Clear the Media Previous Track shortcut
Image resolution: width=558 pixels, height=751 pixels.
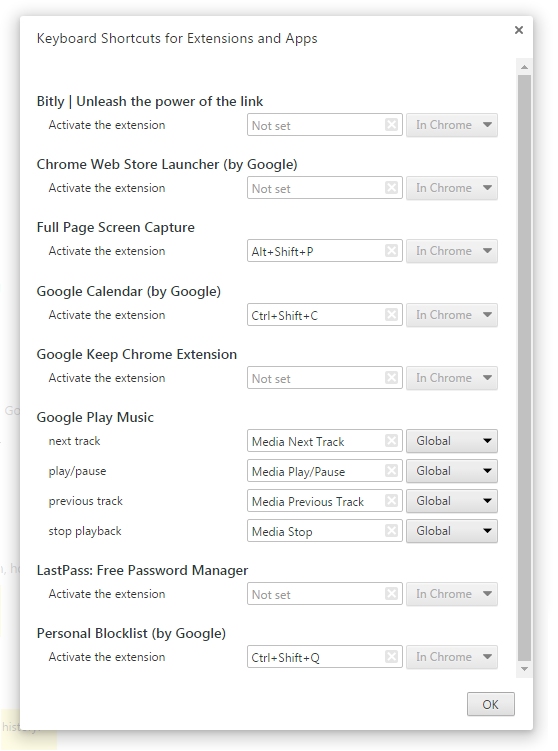[x=391, y=501]
